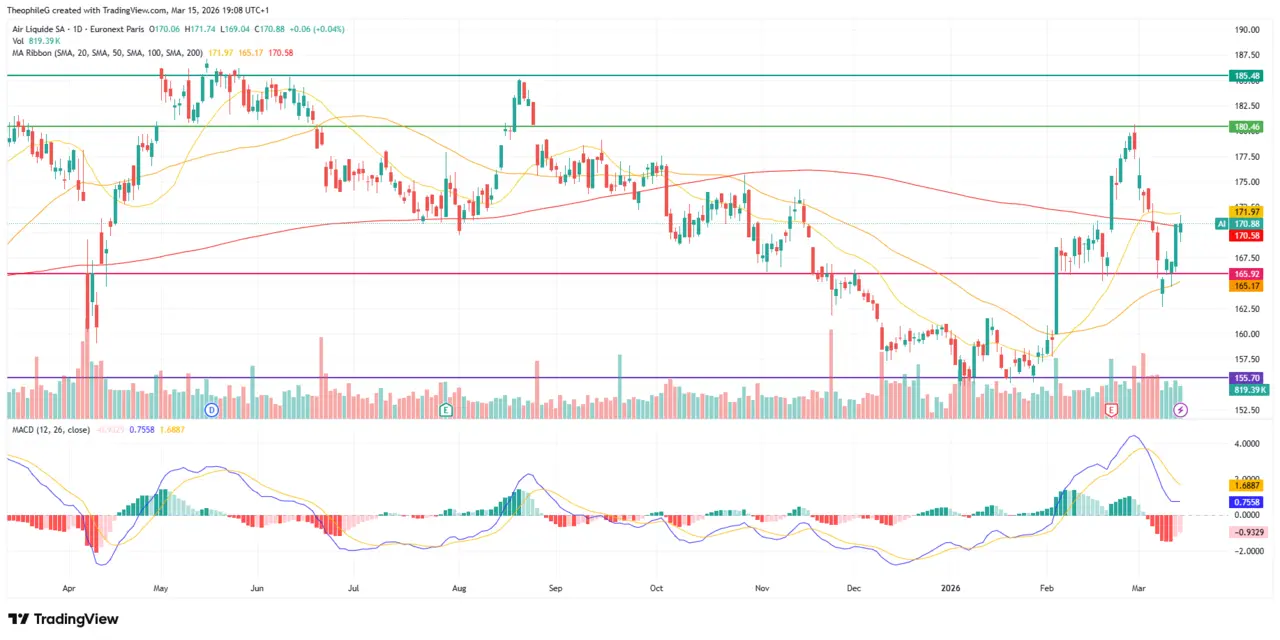
Task: Select the red earnings "E" badge near March
Action: point(1111,410)
